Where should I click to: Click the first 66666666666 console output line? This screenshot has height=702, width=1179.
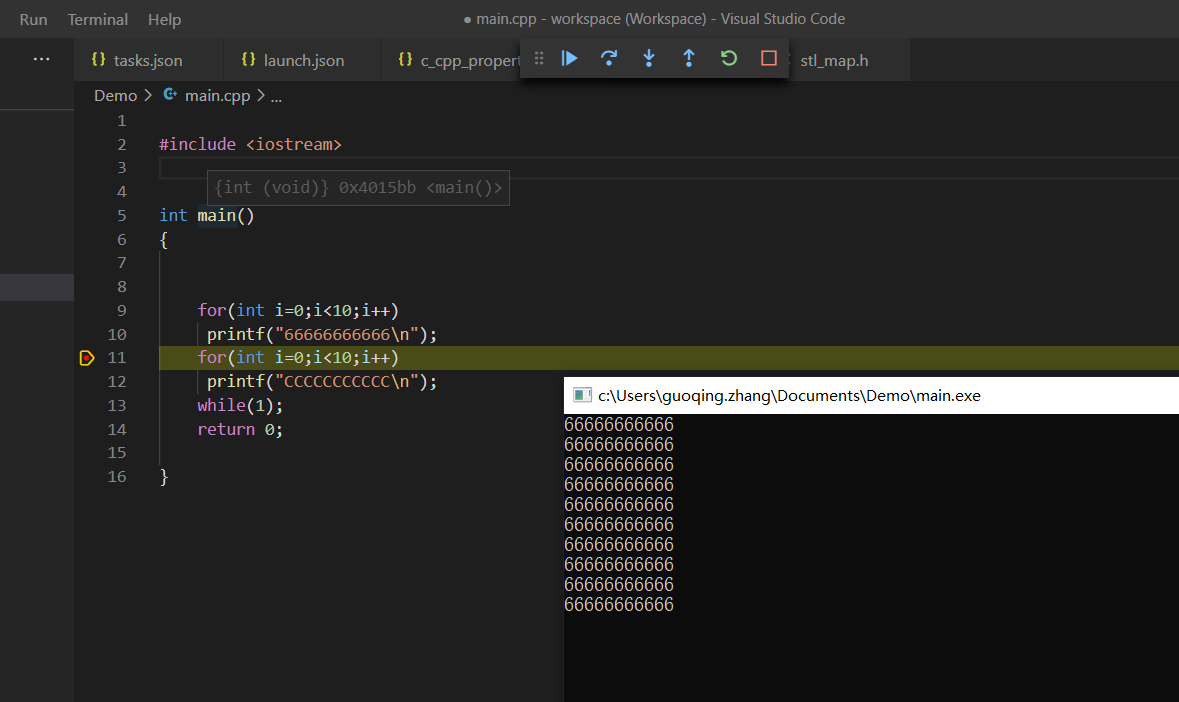(619, 425)
